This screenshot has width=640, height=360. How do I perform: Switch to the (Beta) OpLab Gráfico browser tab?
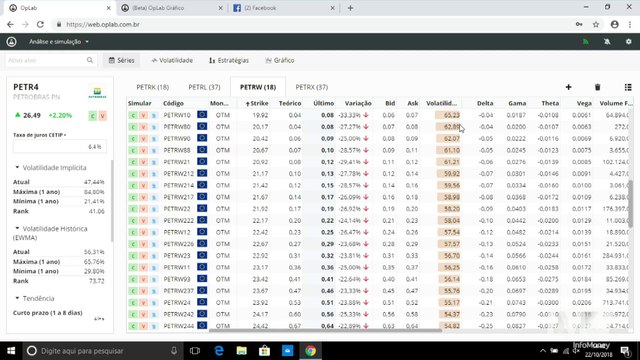(x=172, y=8)
